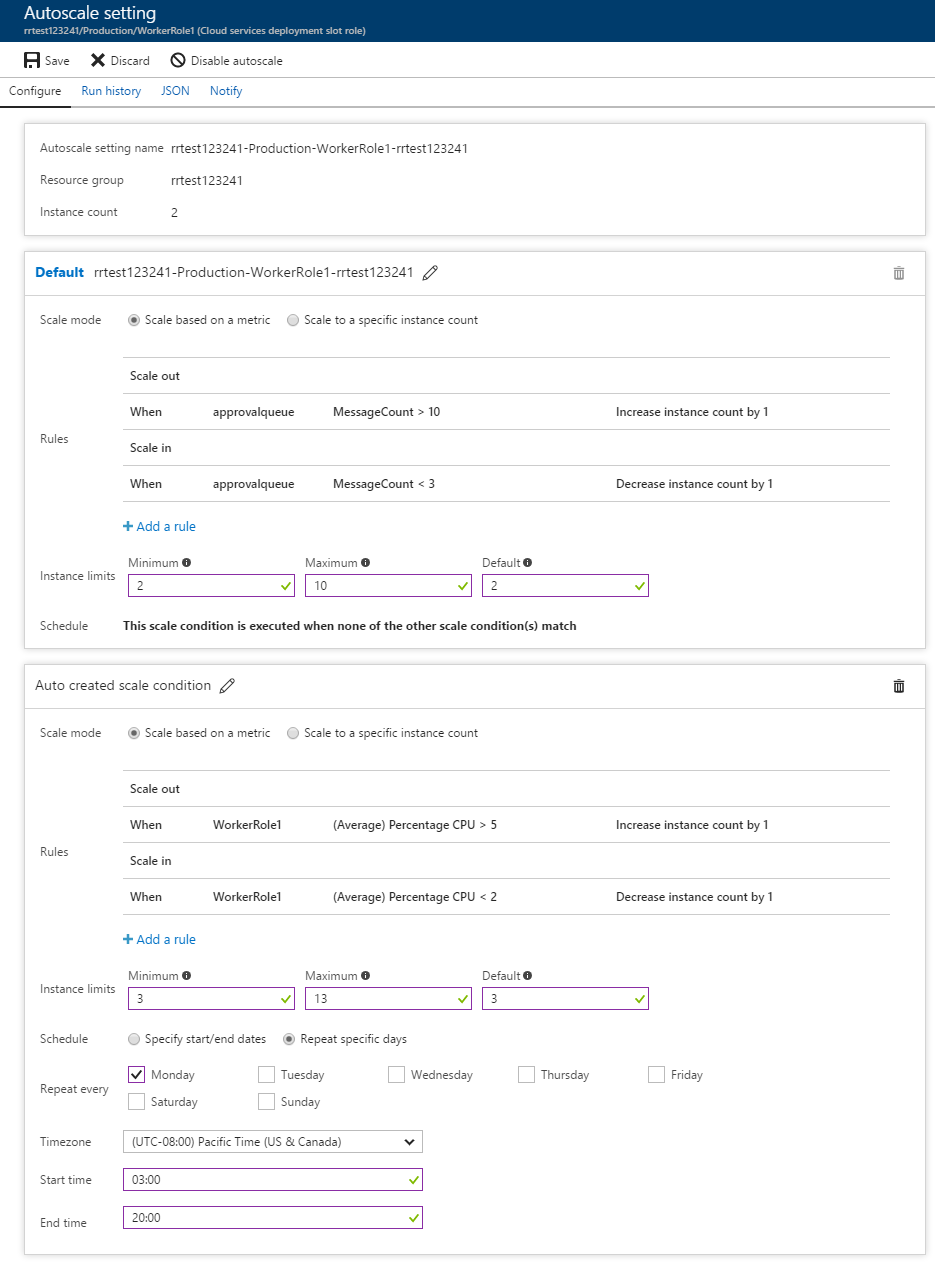Viewport: 935px width, 1263px height.
Task: Select 'Specify start/end dates' schedule option
Action: 134,1039
